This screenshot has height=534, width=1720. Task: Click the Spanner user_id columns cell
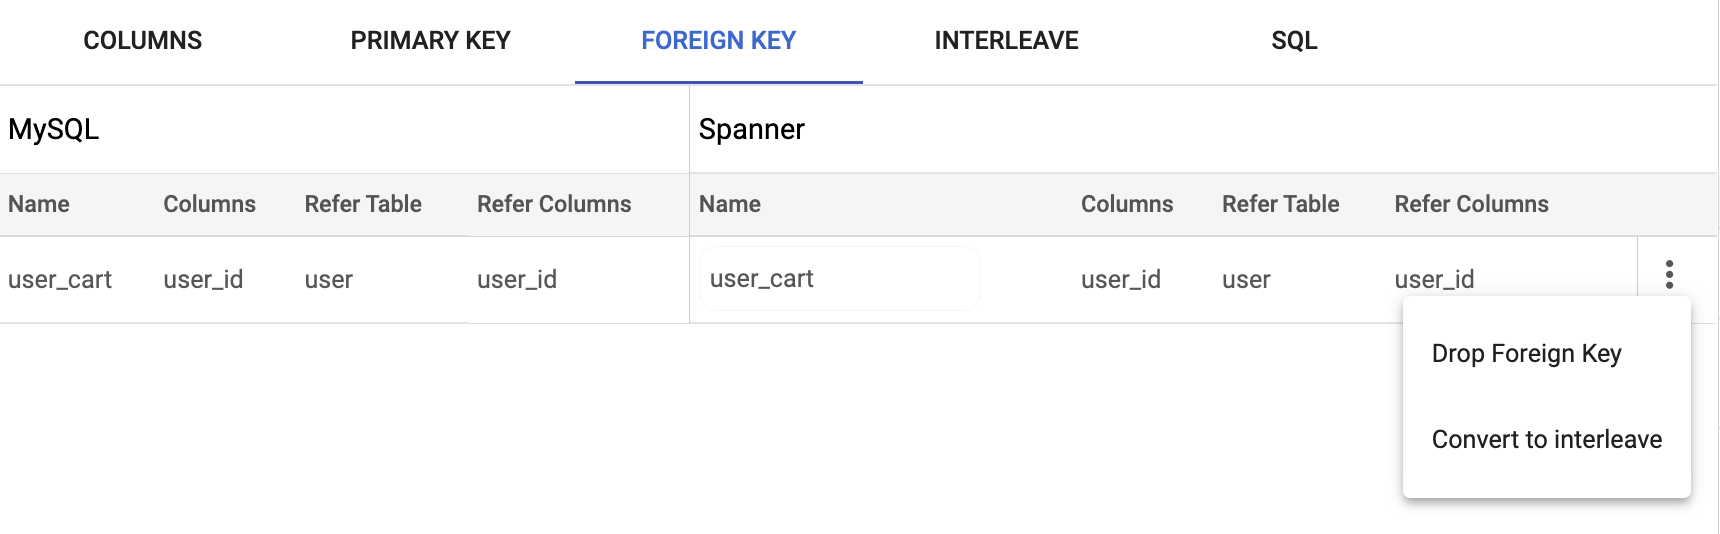[x=1121, y=280]
